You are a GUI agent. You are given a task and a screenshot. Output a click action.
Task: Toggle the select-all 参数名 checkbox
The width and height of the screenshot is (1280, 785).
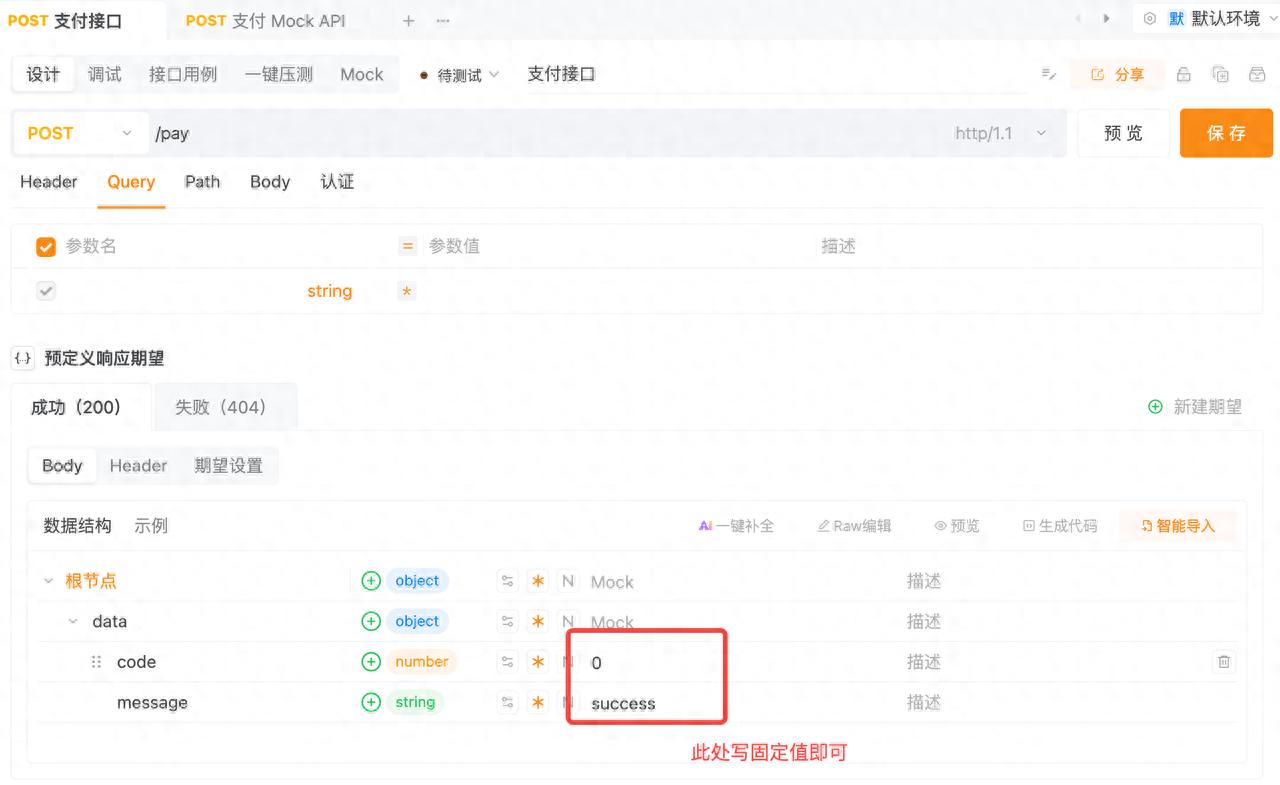pos(46,247)
